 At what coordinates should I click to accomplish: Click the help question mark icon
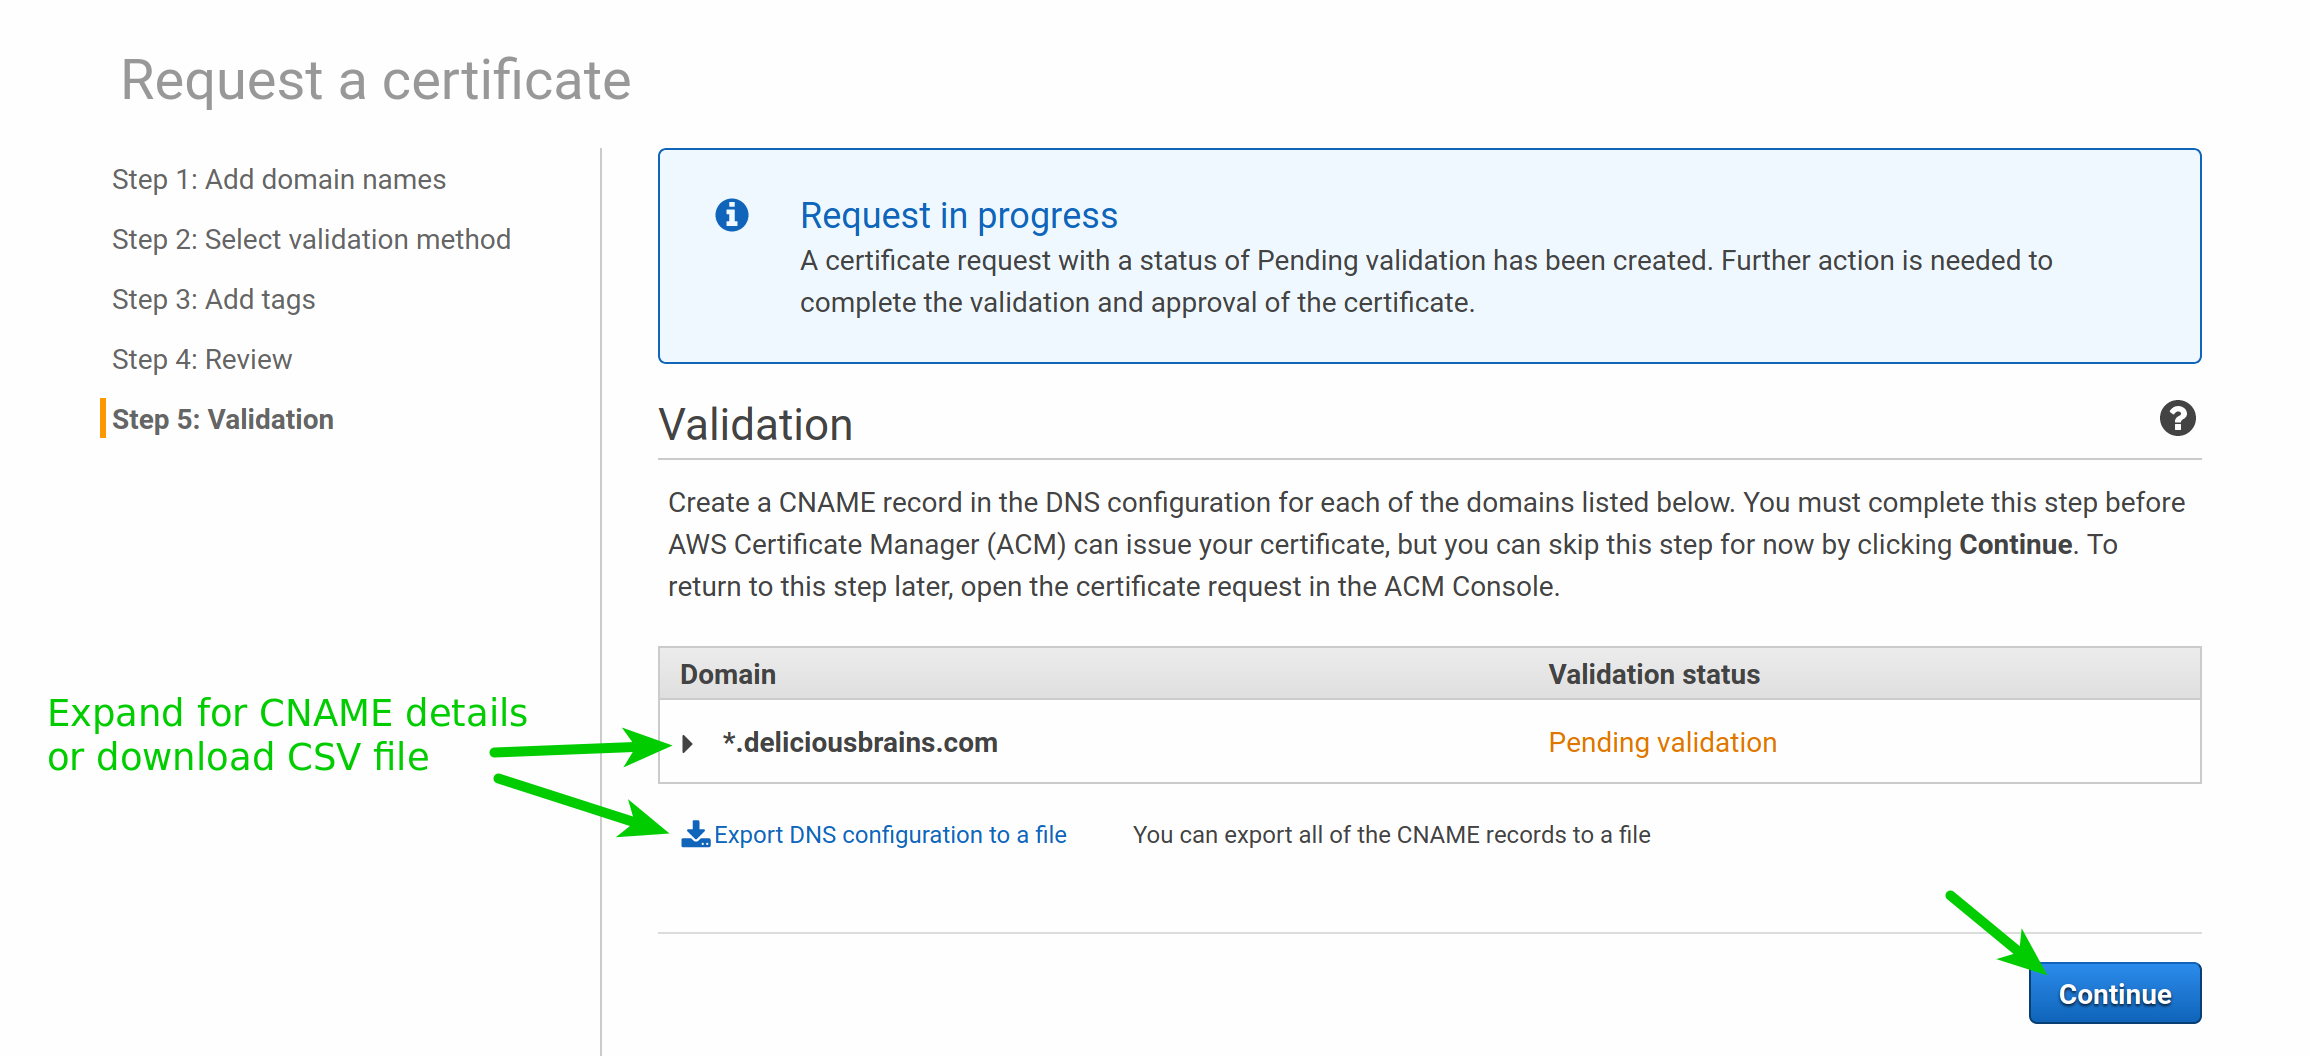click(2177, 418)
